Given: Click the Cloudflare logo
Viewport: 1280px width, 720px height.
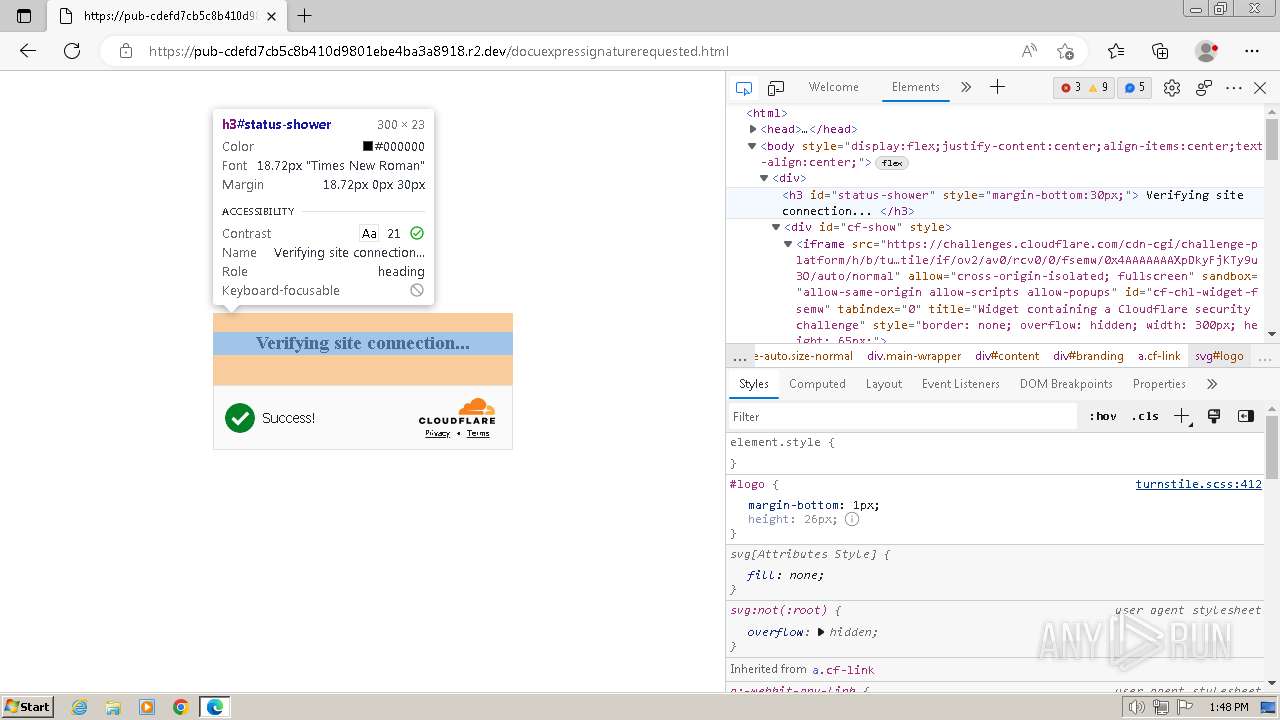Looking at the screenshot, I should click(x=457, y=412).
